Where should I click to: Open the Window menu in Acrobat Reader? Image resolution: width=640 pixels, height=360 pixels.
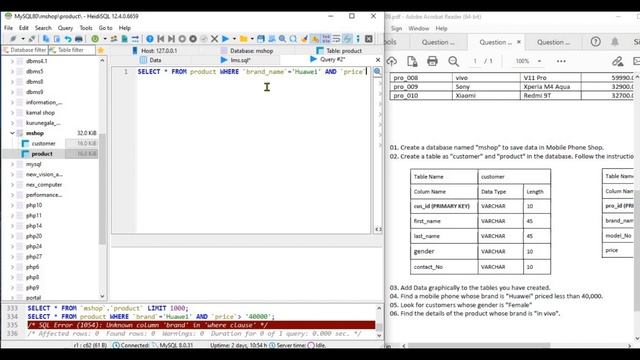click(418, 28)
